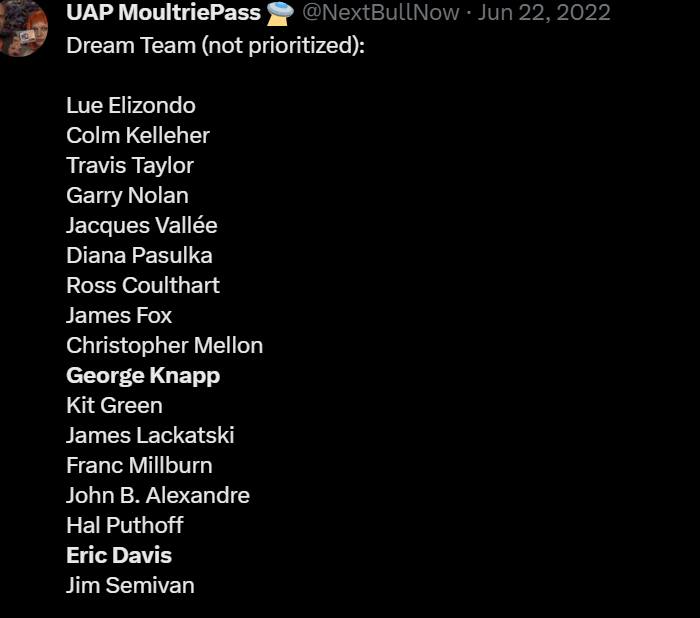
Task: Open the Jun 22, 2022 timestamp
Action: coord(547,13)
